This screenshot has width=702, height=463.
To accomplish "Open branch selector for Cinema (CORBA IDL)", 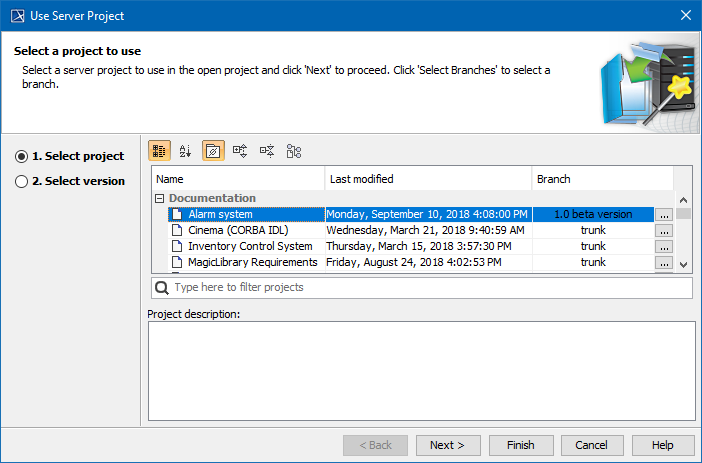I will coord(664,230).
